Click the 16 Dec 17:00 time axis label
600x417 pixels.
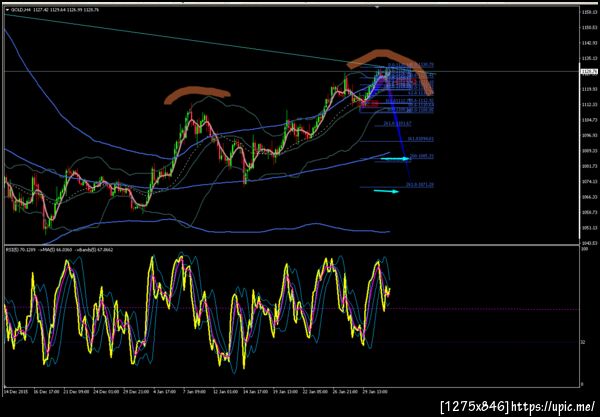point(46,392)
